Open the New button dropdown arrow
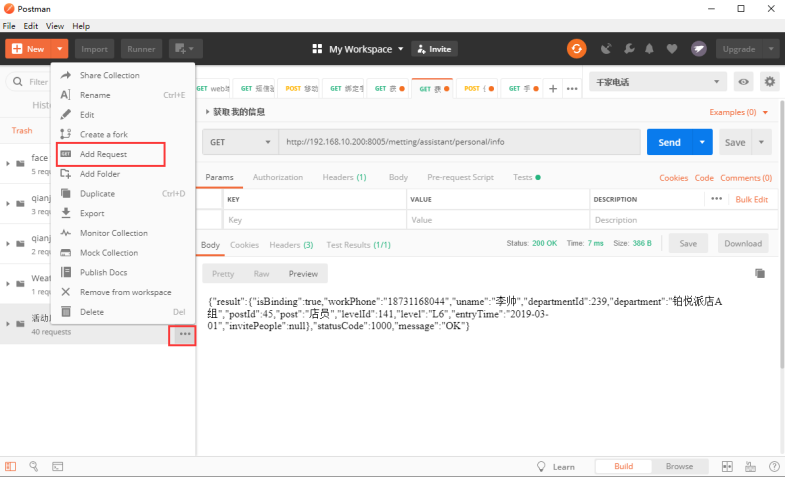 tap(59, 49)
